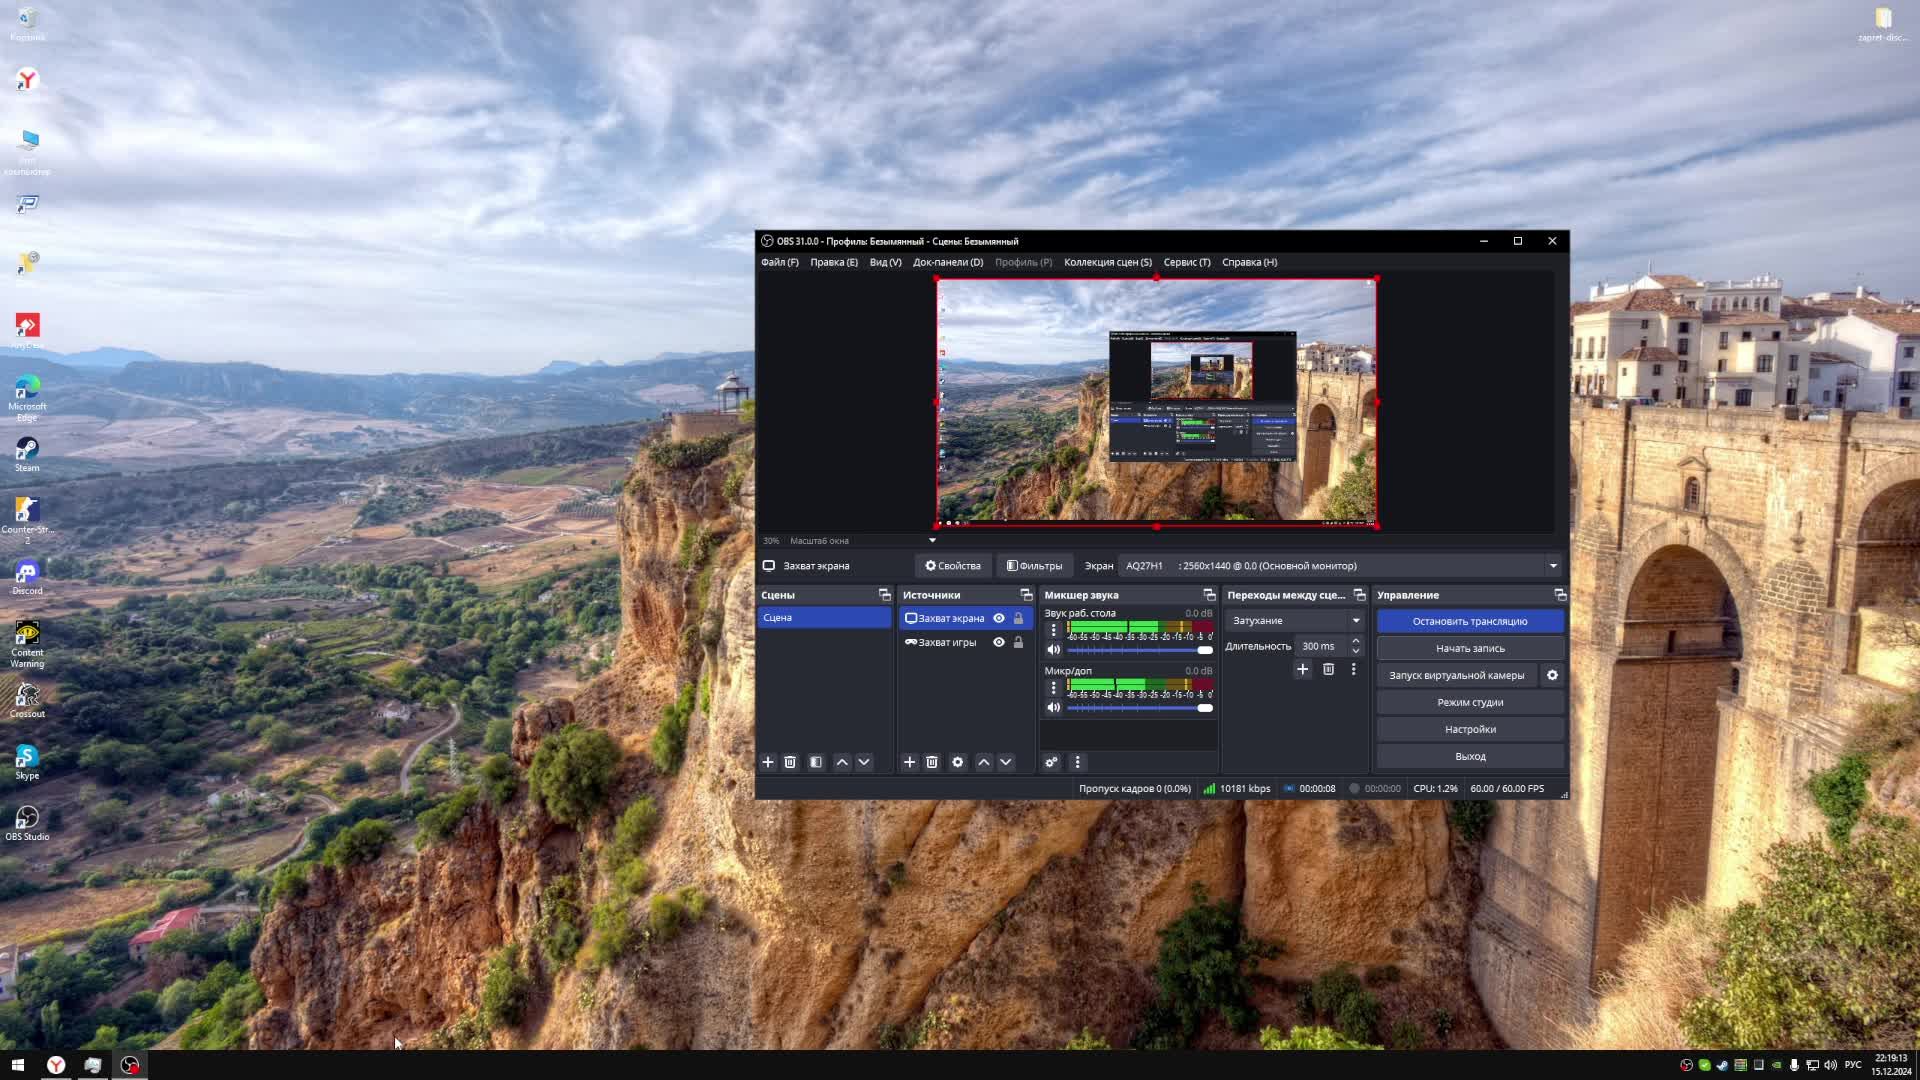Undock the Управление panel
This screenshot has height=1080, width=1920.
tap(1560, 595)
